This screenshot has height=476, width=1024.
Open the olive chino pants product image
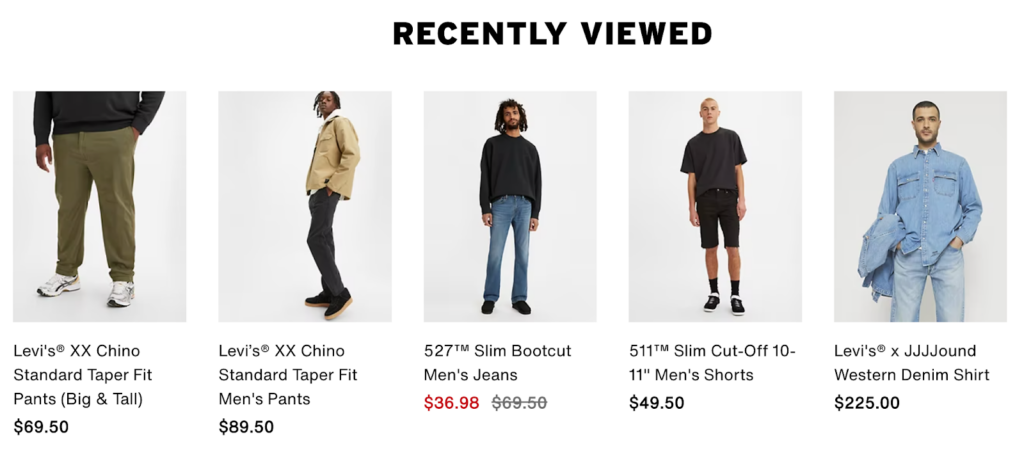99,206
